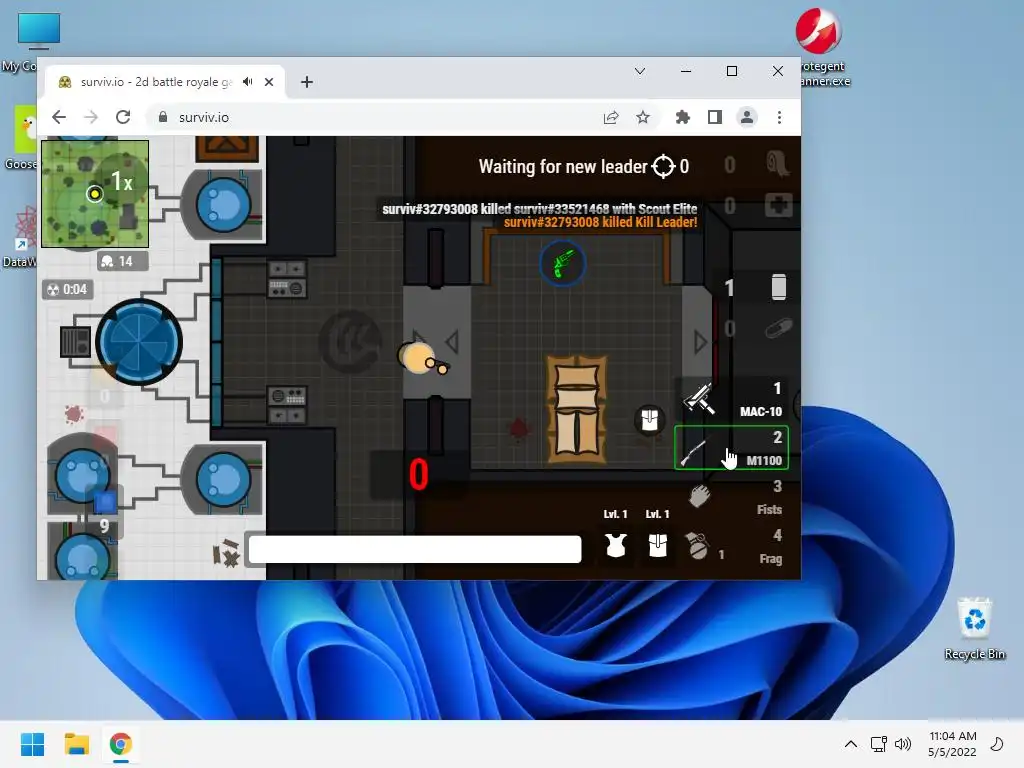This screenshot has height=768, width=1024.
Task: Click the player character
Action: [x=417, y=358]
